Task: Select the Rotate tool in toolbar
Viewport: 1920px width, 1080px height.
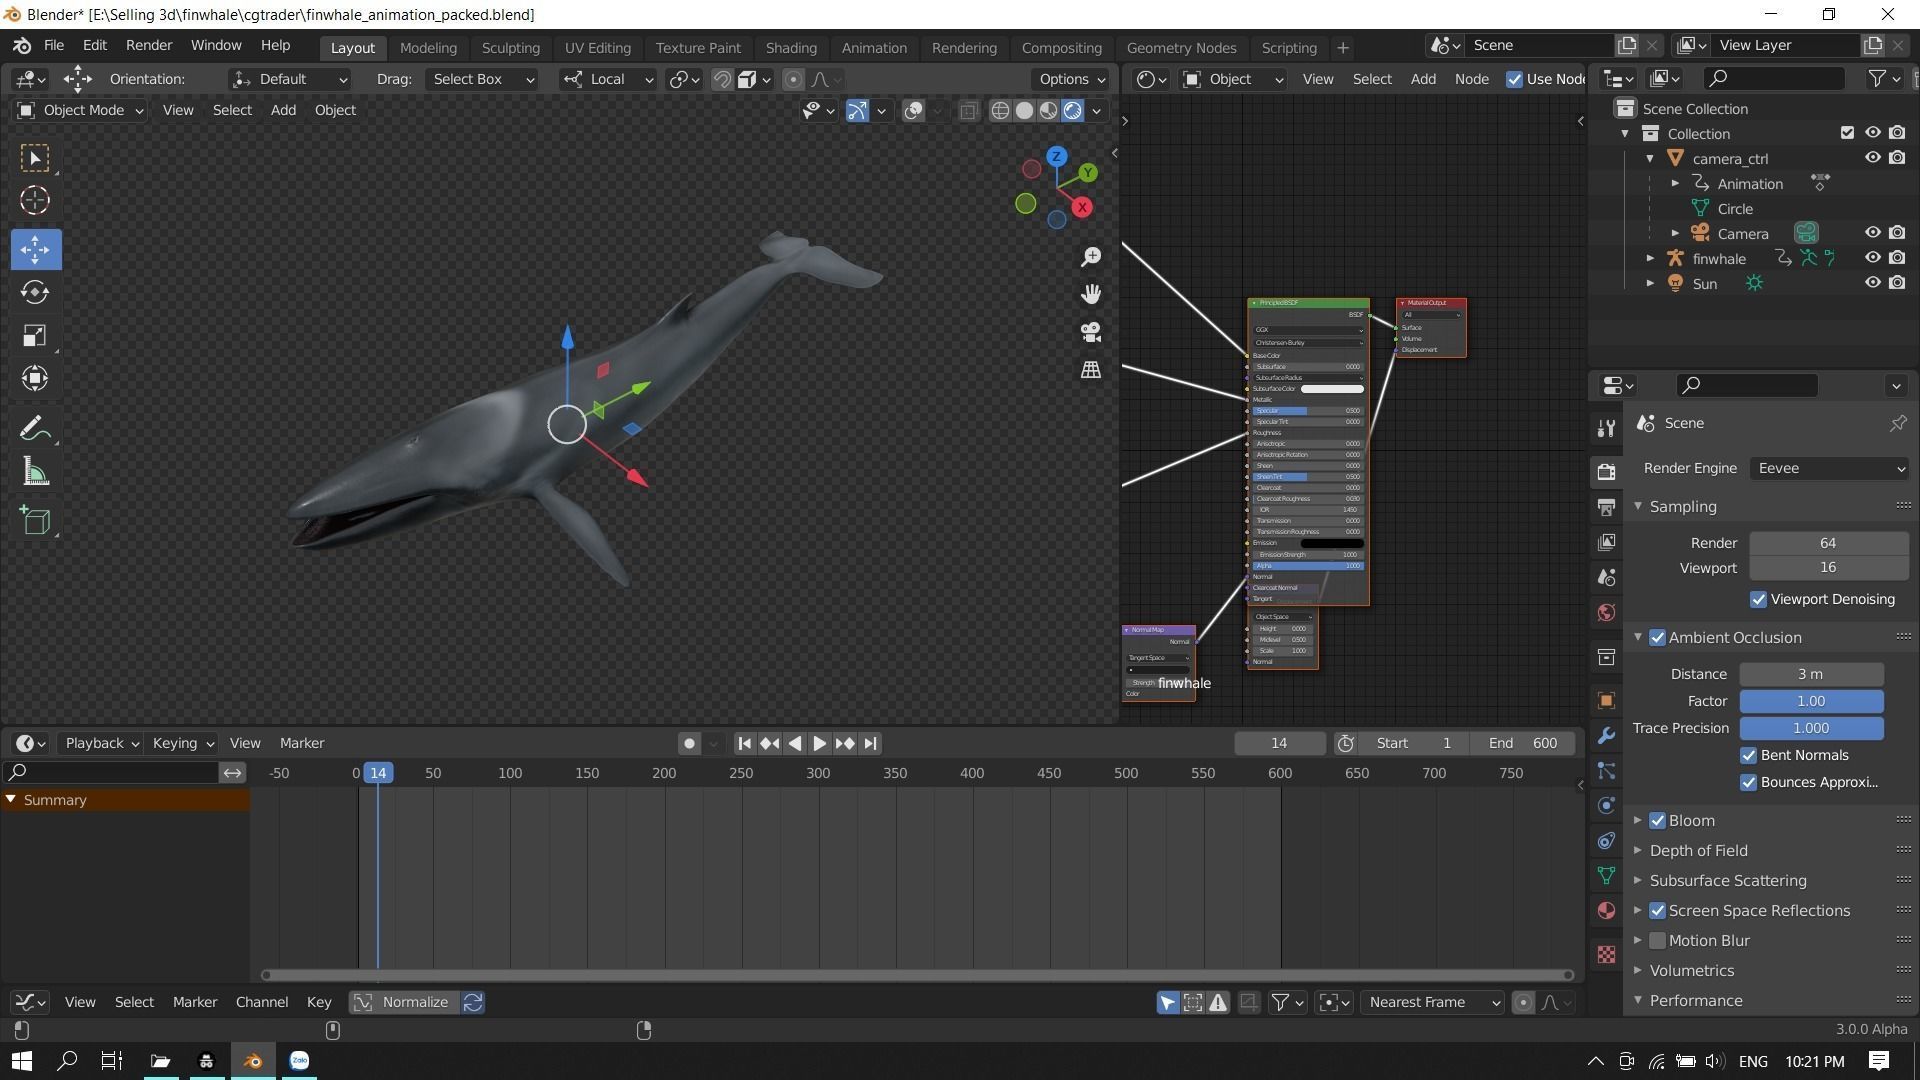Action: click(35, 292)
